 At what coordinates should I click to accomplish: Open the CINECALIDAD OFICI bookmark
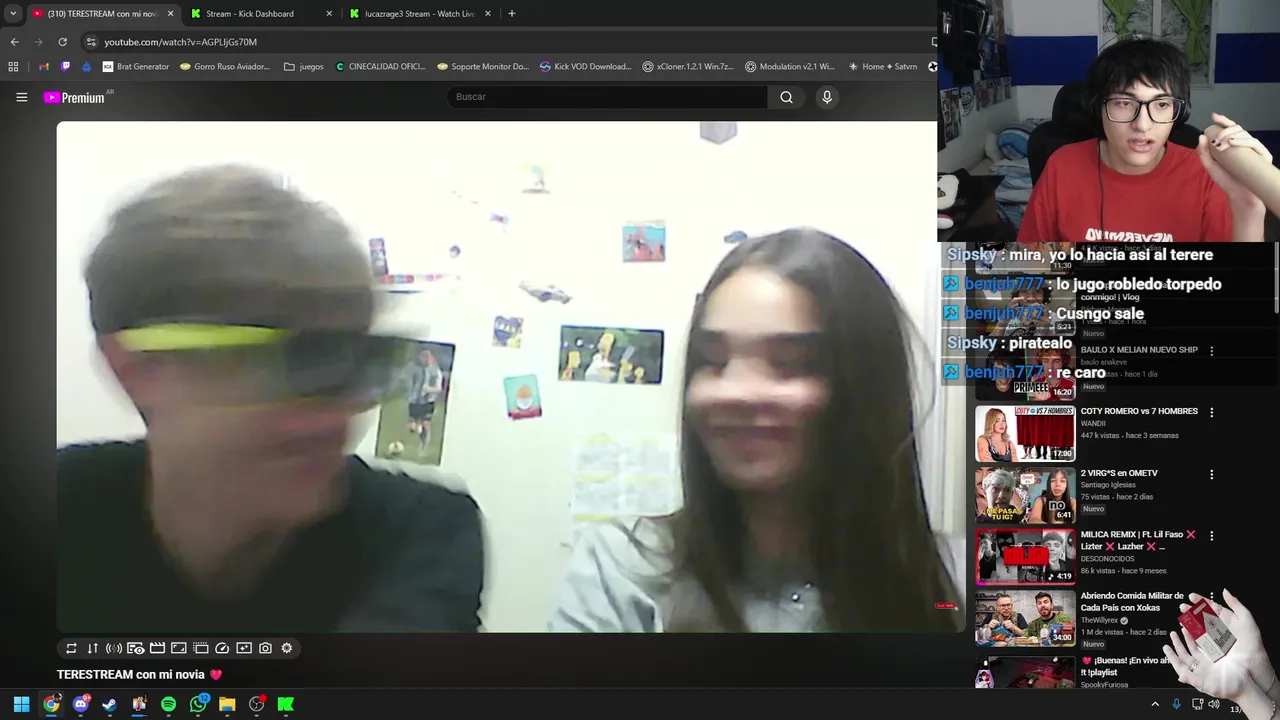pos(380,67)
